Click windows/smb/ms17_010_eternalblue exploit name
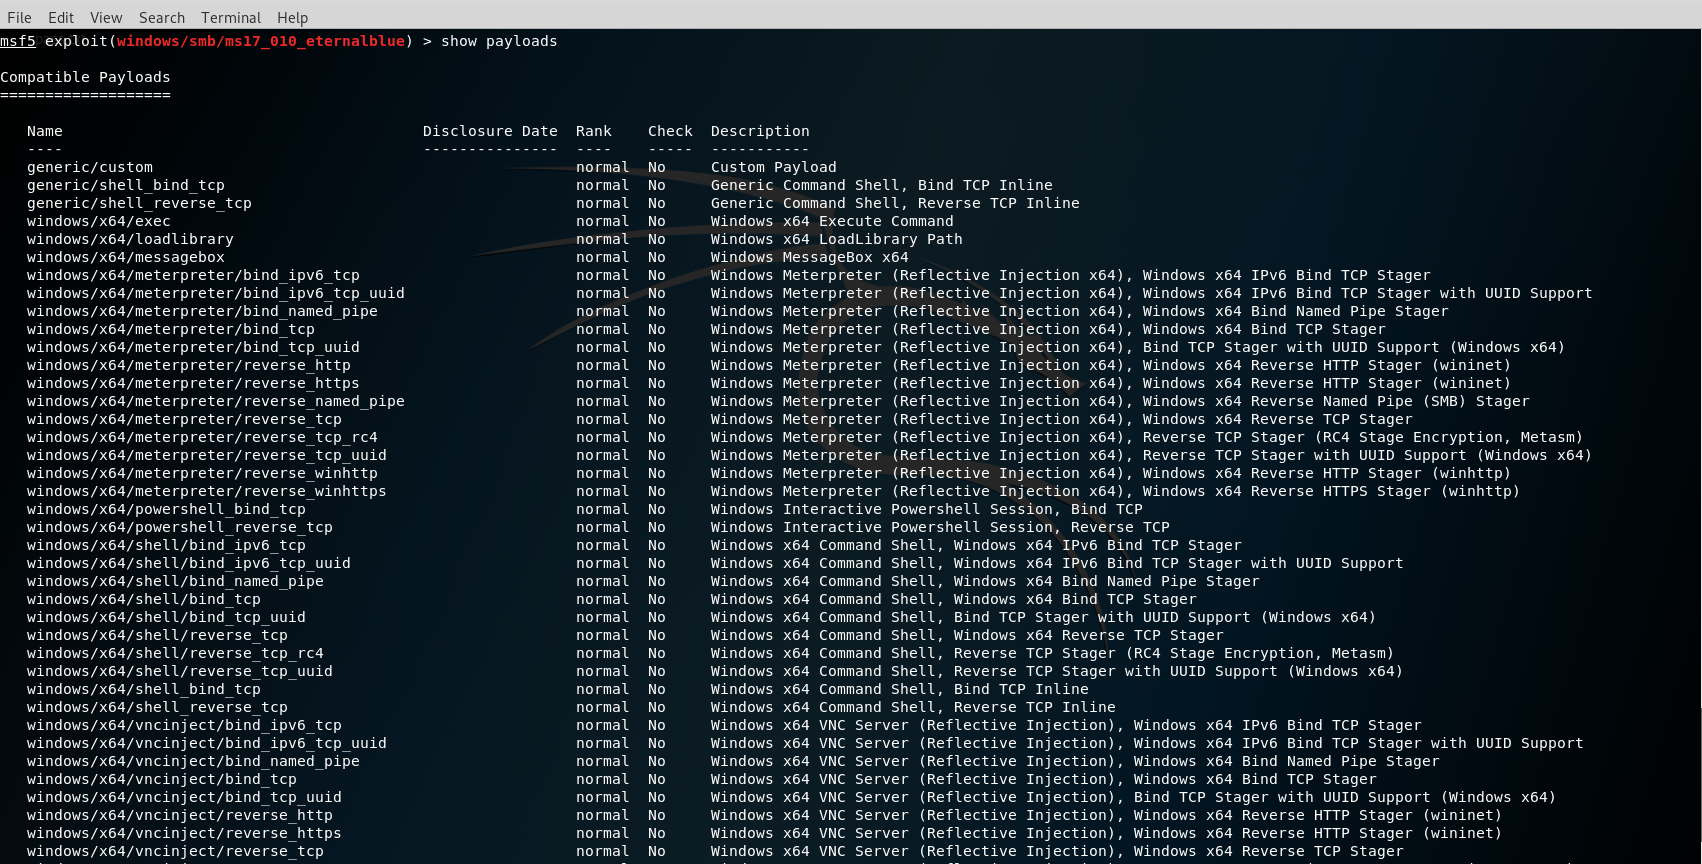1702x864 pixels. pos(261,41)
